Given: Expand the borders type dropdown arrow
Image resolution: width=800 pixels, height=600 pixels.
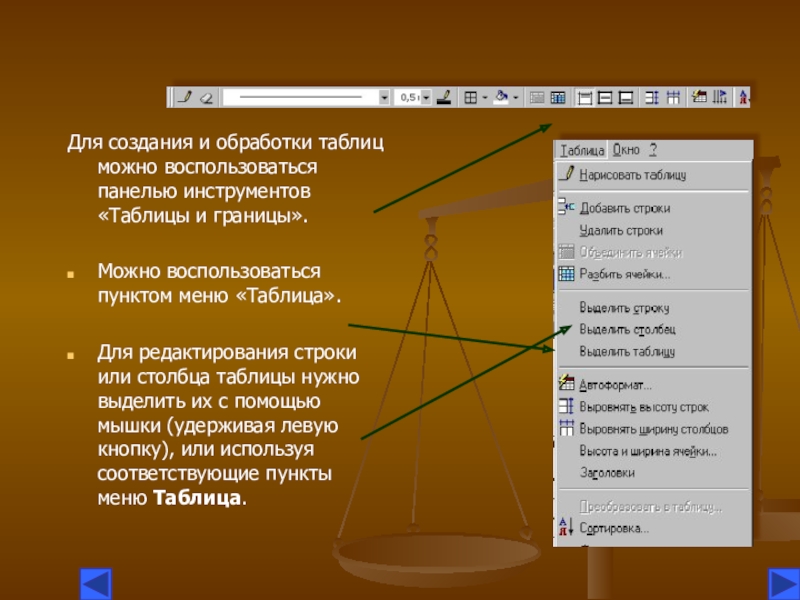Looking at the screenshot, I should click(484, 97).
